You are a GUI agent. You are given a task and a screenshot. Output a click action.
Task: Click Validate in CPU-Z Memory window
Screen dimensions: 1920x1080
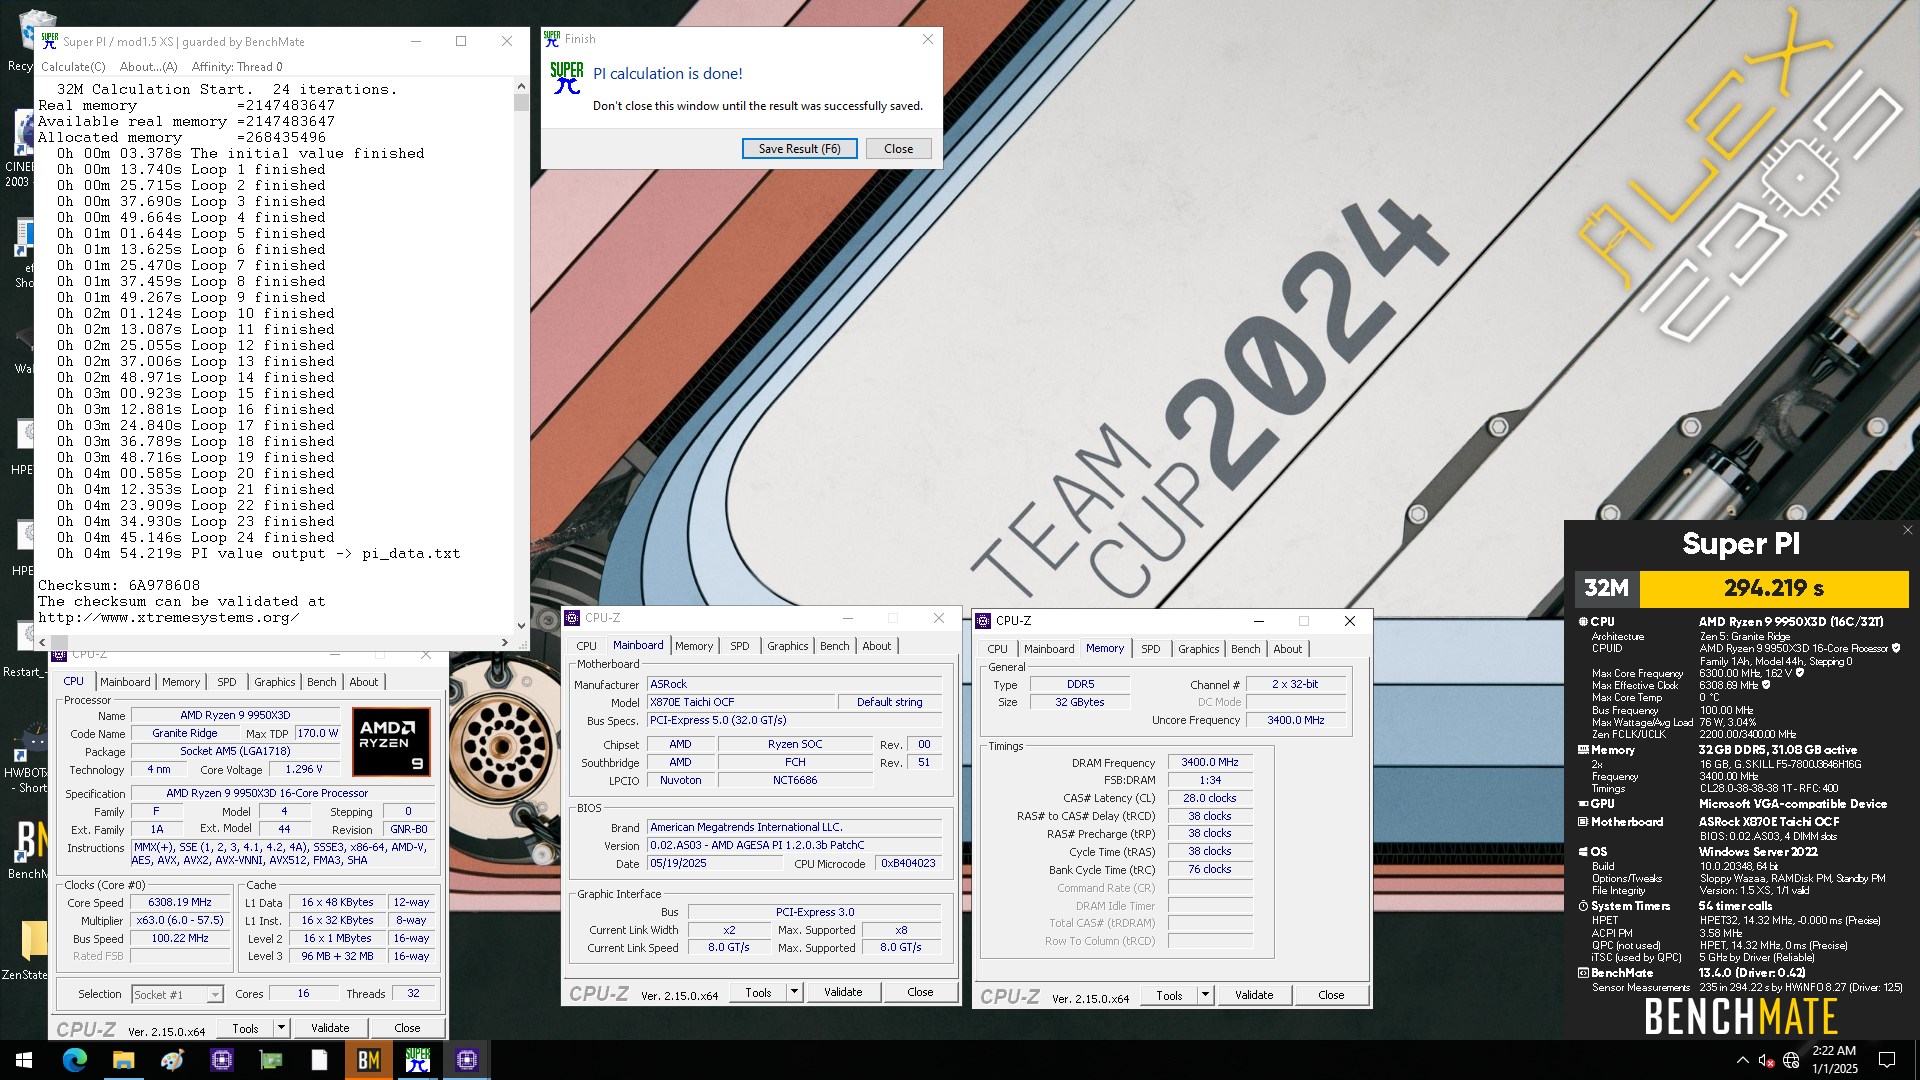point(1254,995)
